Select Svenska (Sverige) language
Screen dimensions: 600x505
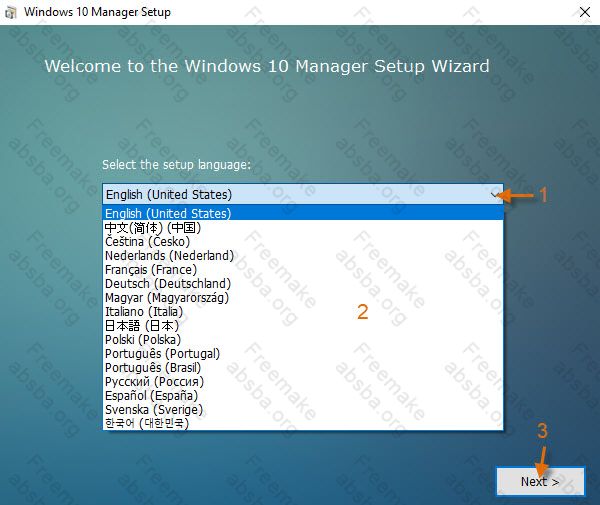pos(303,410)
